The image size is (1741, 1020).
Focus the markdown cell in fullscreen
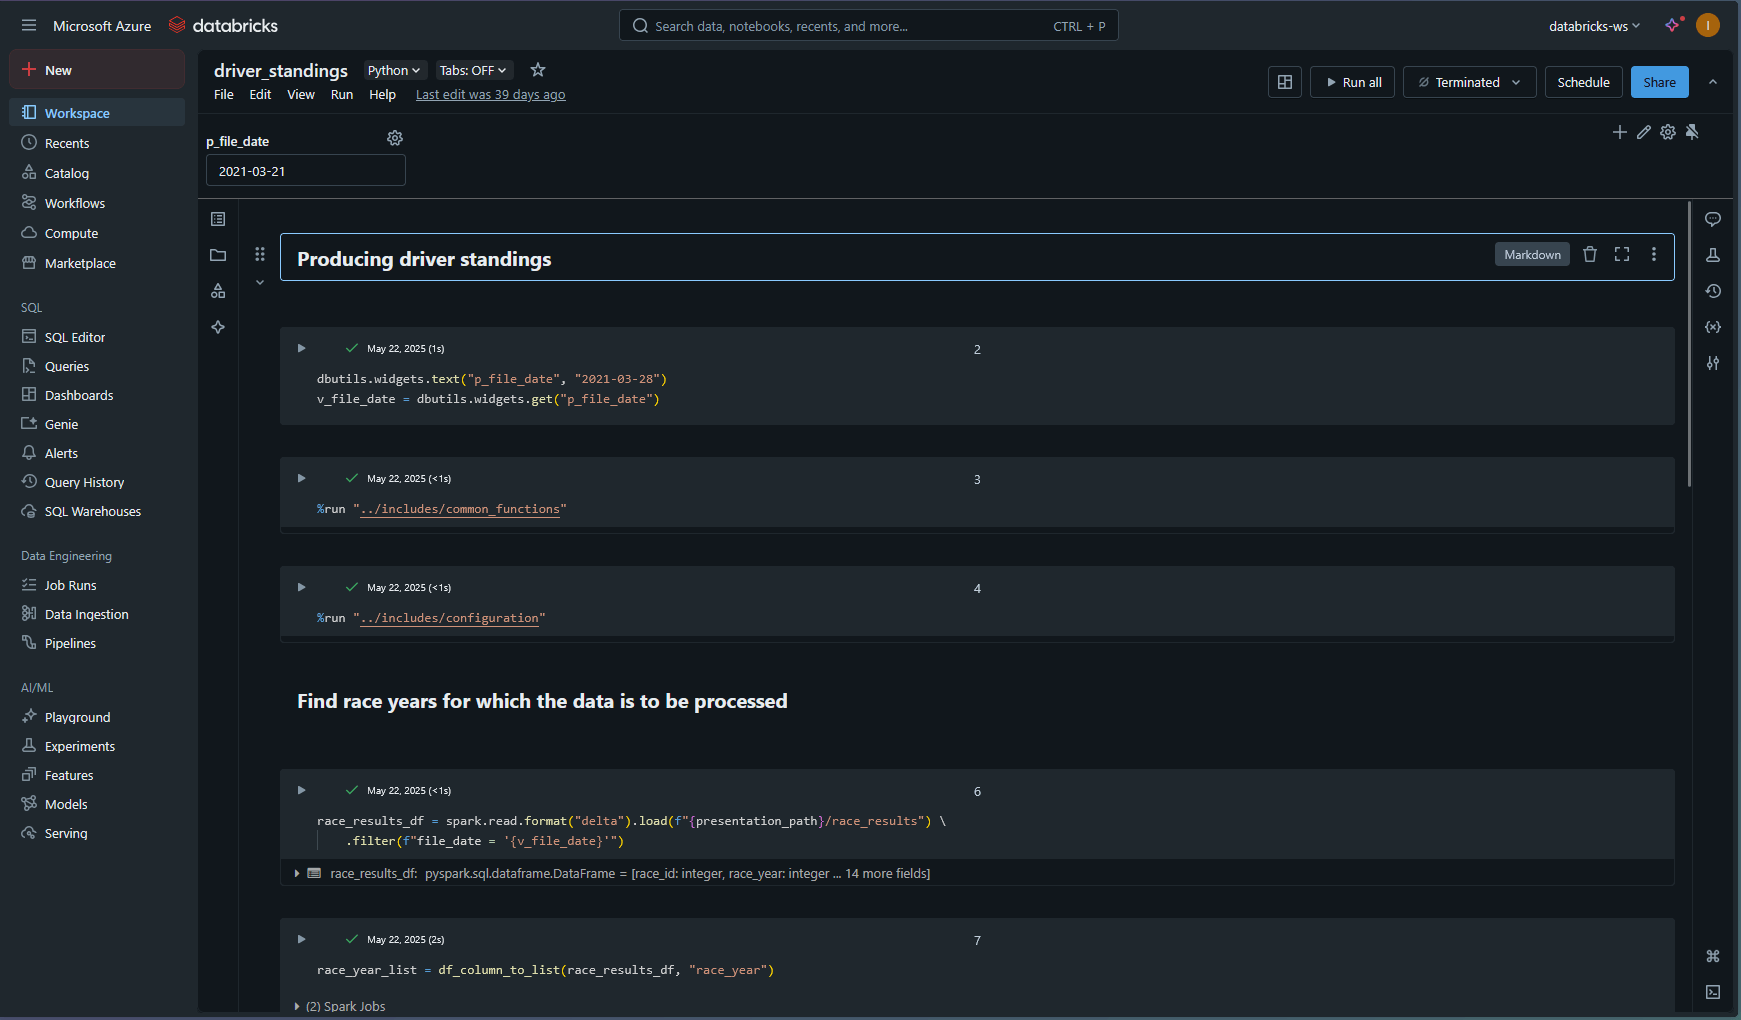coord(1622,255)
